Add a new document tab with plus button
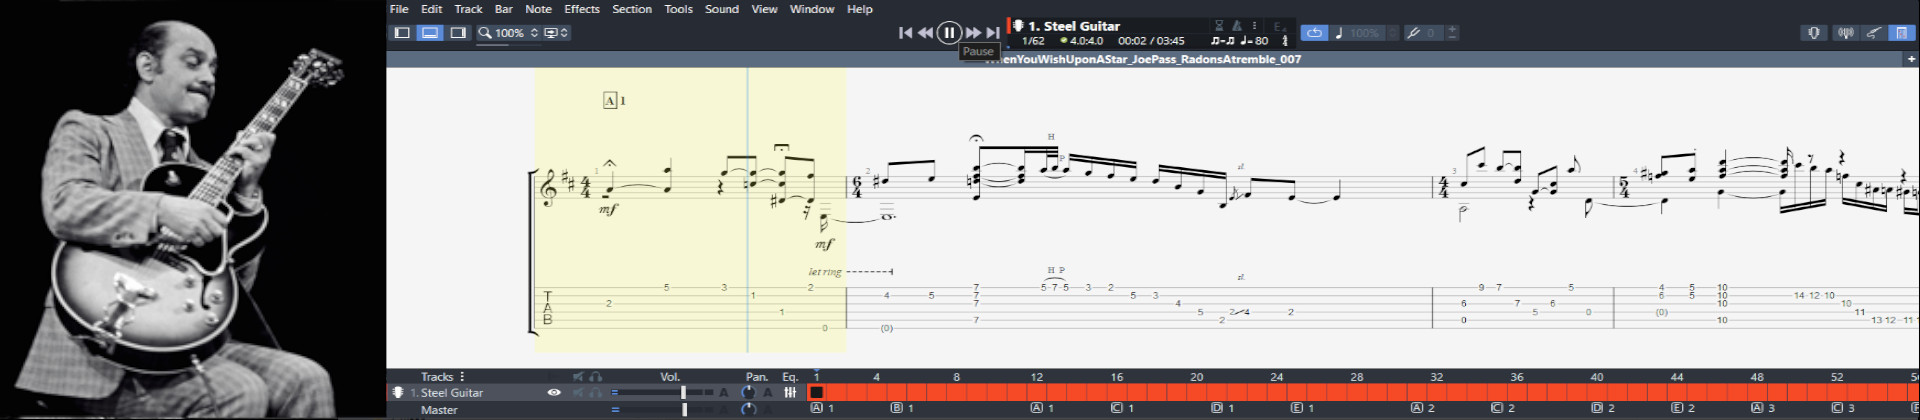The image size is (1920, 420). click(x=1911, y=59)
